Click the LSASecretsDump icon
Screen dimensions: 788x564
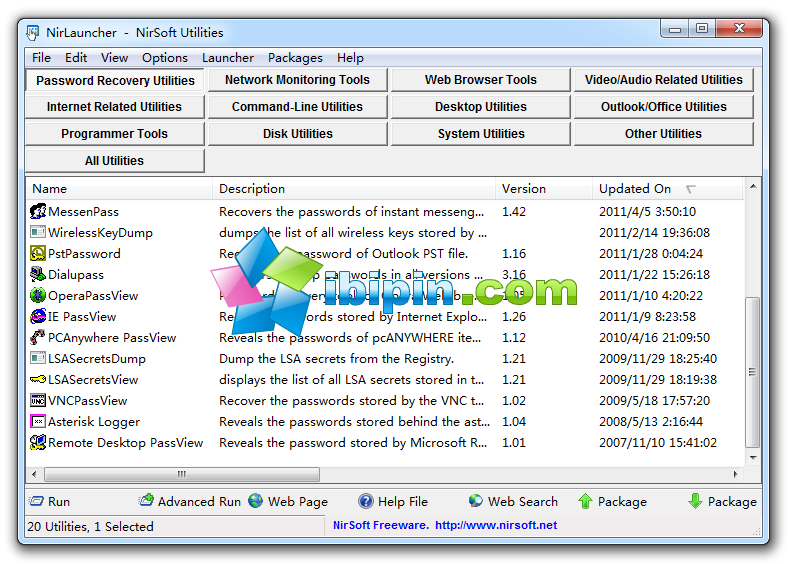click(x=38, y=358)
